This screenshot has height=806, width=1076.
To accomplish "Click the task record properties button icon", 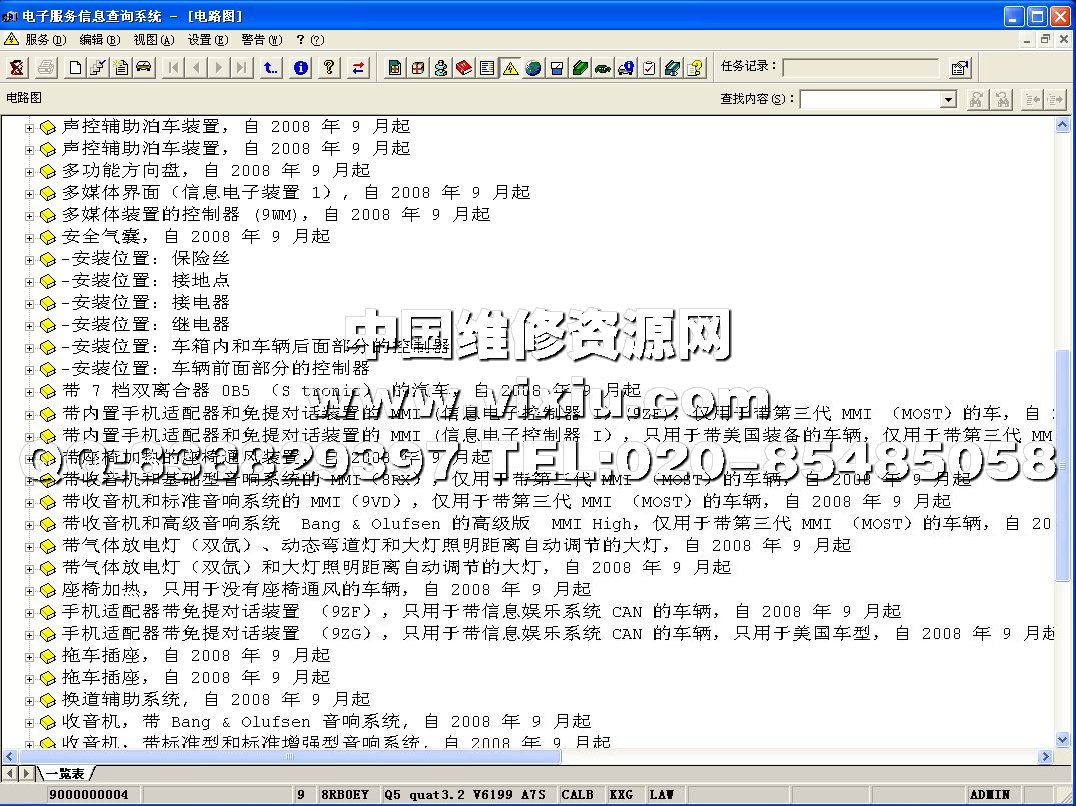I will [x=959, y=68].
